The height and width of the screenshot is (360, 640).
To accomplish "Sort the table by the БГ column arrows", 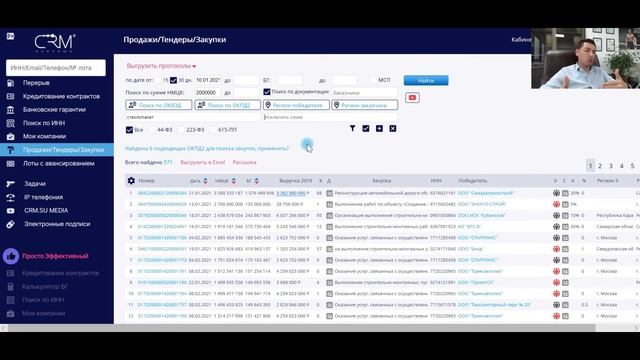I will coord(256,181).
